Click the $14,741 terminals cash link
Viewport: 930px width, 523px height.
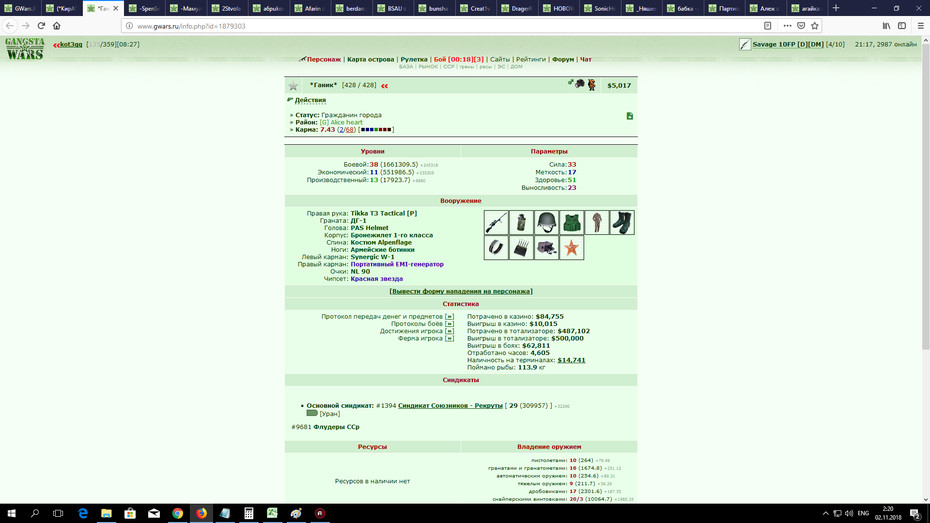click(571, 360)
